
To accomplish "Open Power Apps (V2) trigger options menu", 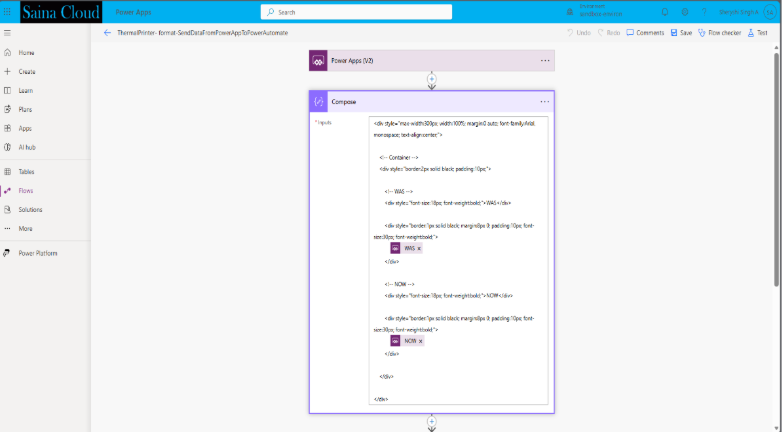I will pyautogui.click(x=545, y=61).
